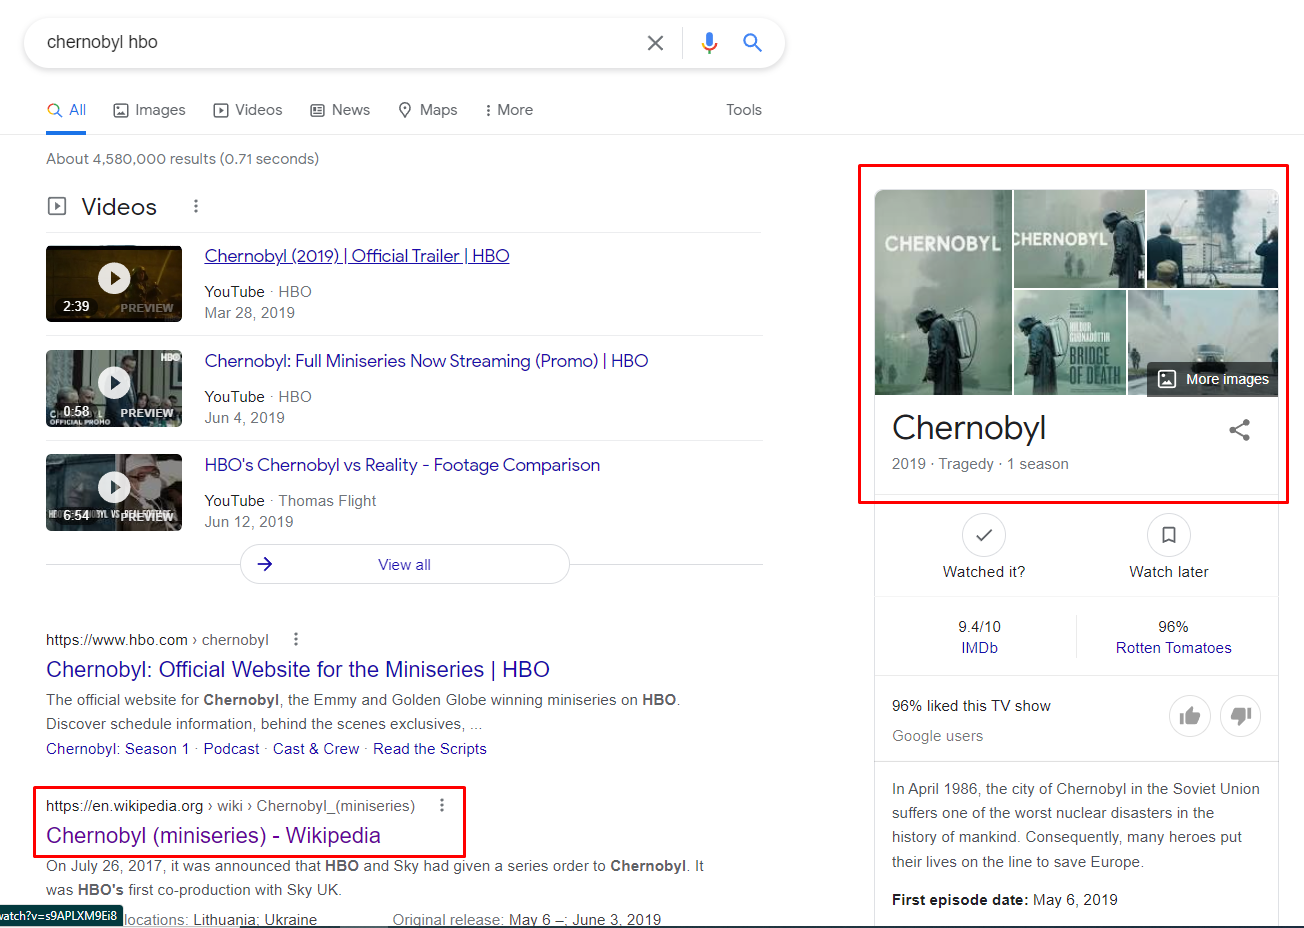Open the large Chernobyl poster image
The height and width of the screenshot is (928, 1304).
(943, 292)
